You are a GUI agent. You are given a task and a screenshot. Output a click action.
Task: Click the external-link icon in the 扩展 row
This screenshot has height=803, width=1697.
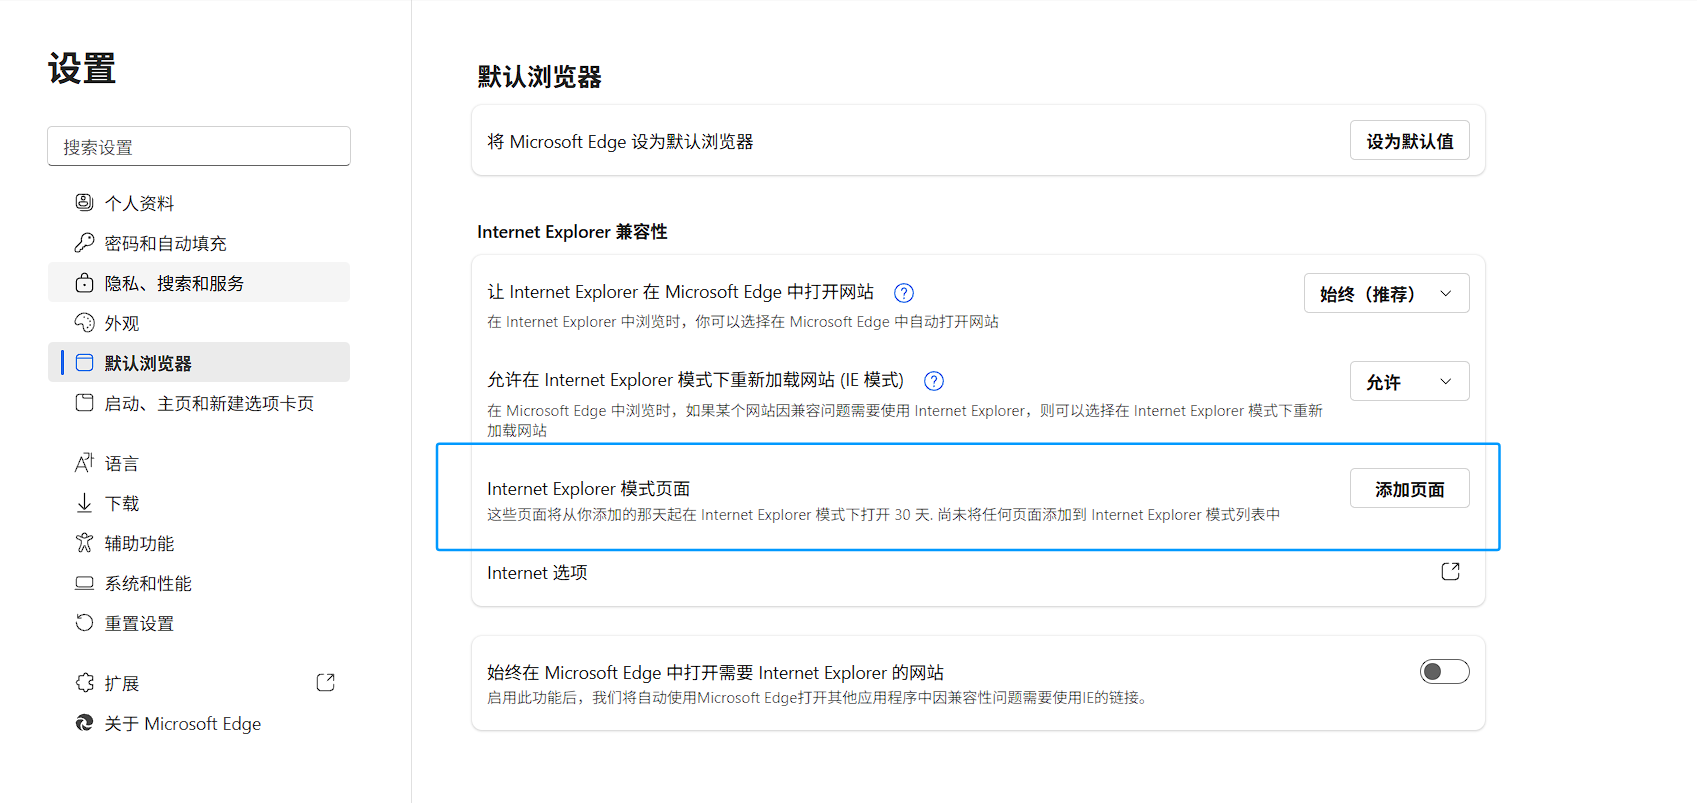[x=325, y=683]
